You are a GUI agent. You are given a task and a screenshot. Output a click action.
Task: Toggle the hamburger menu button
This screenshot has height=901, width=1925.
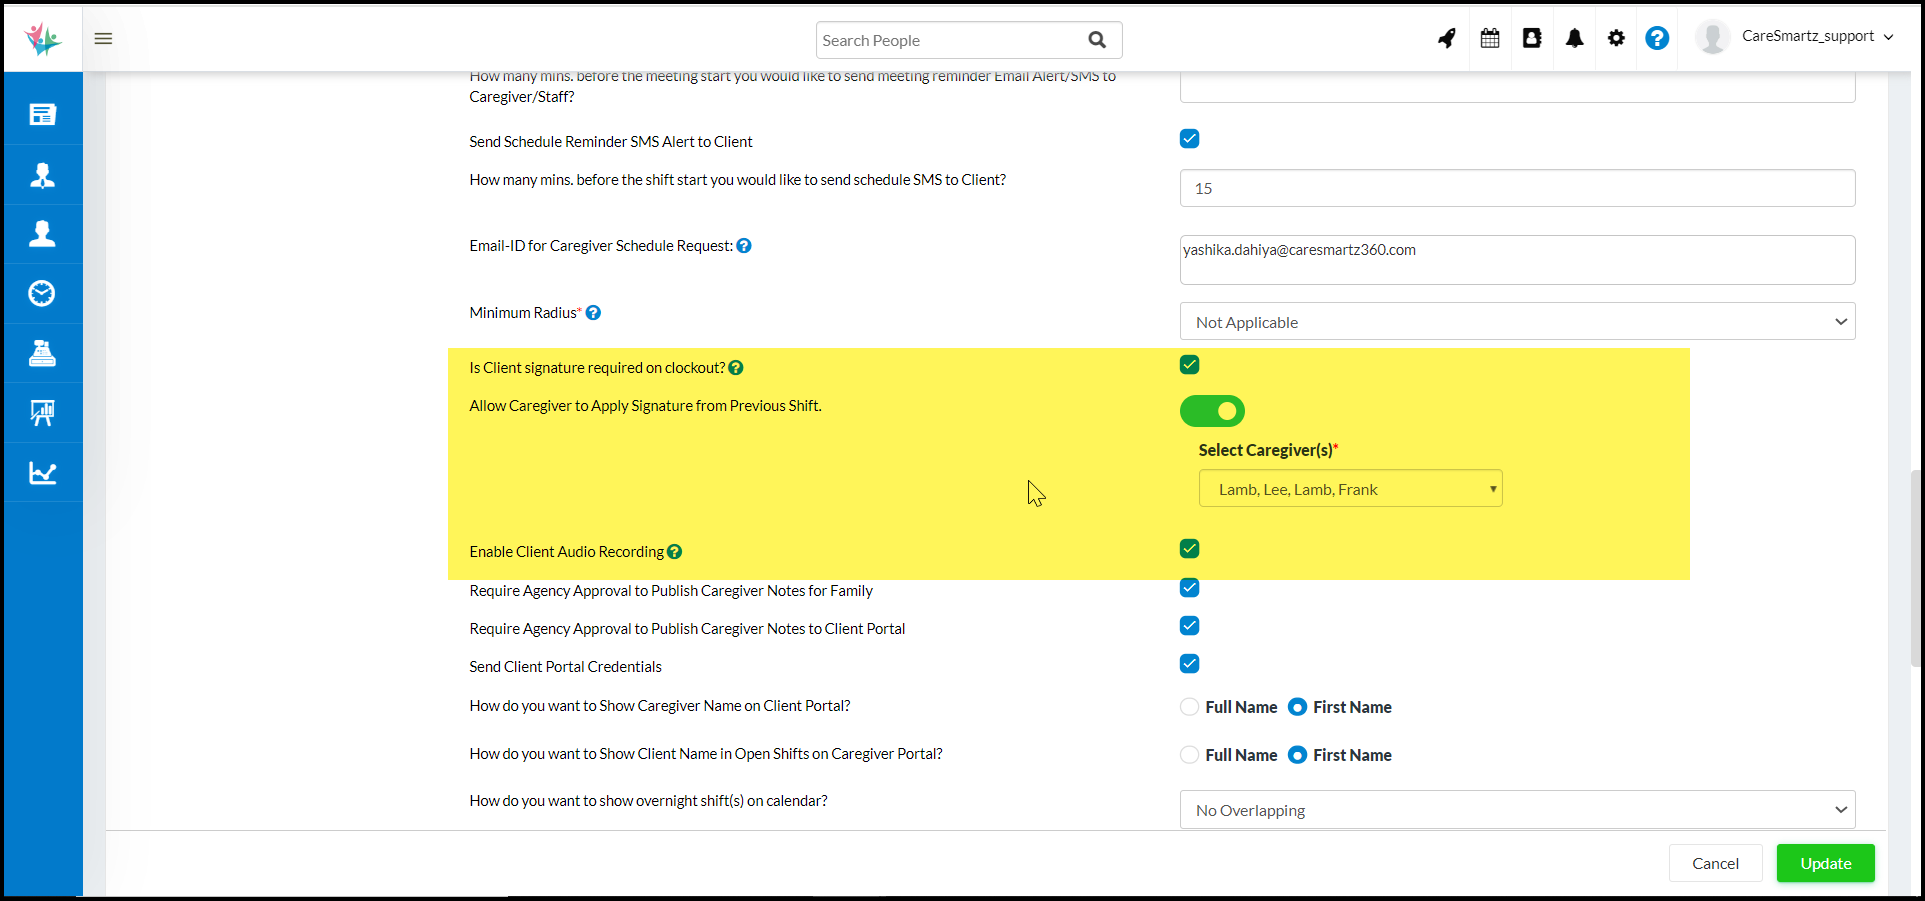click(x=103, y=38)
